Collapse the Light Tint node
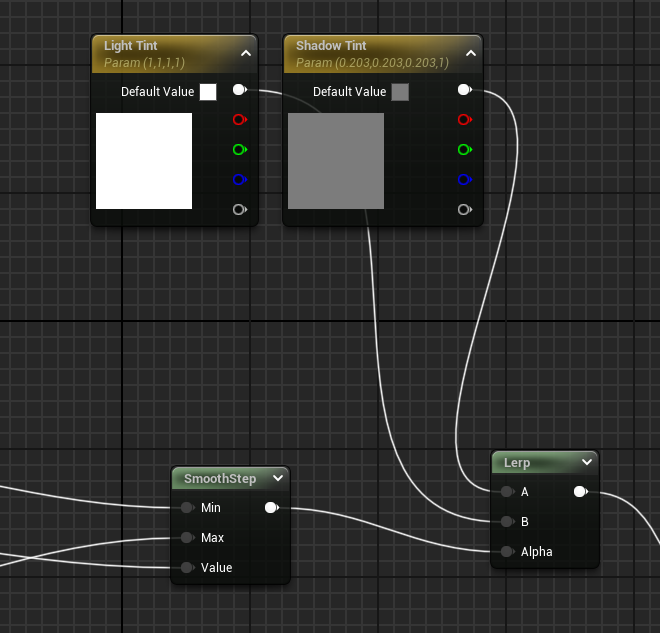Screen dimensions: 660x633 pos(246,54)
